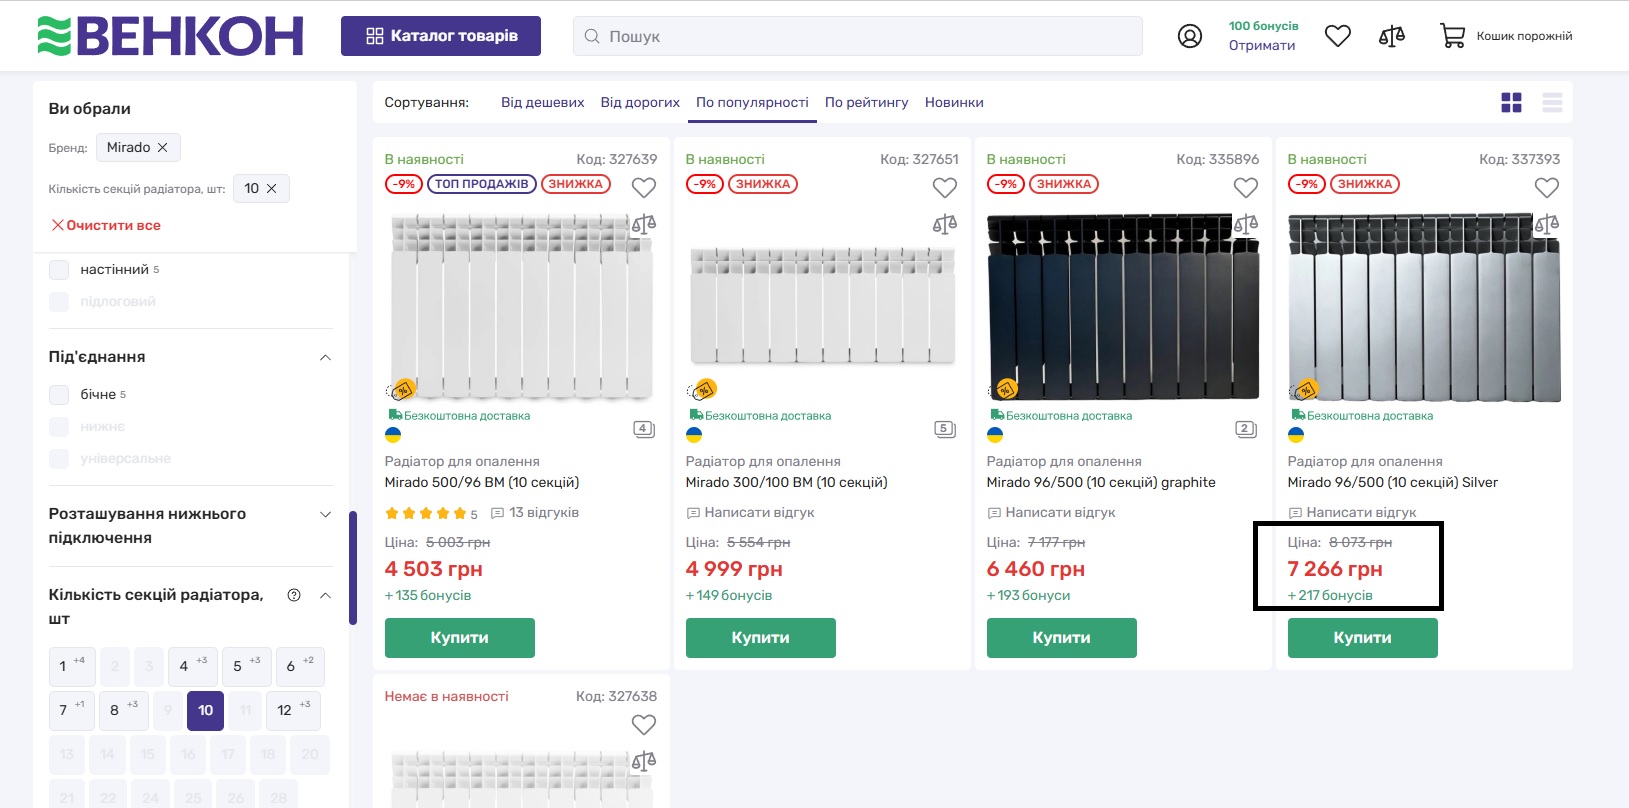Open image gallery count for Mirado graphite
1629x808 pixels.
pyautogui.click(x=1246, y=429)
